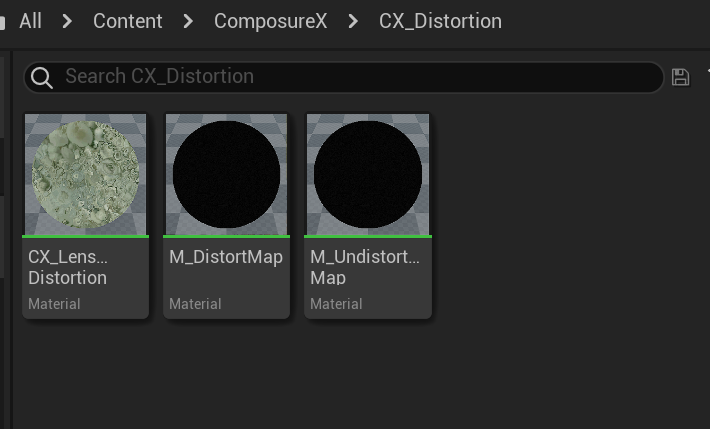Click the CX_Distortion breadcrumb folder
Viewport: 710px width, 429px height.
[x=440, y=21]
